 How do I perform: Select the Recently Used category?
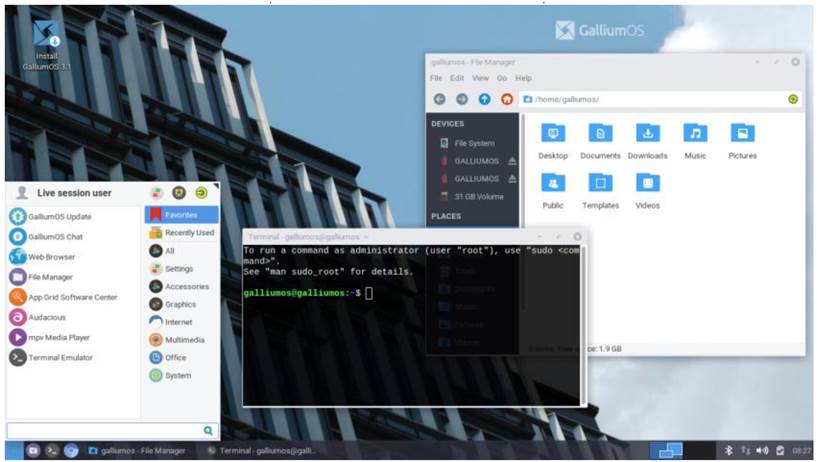(182, 233)
